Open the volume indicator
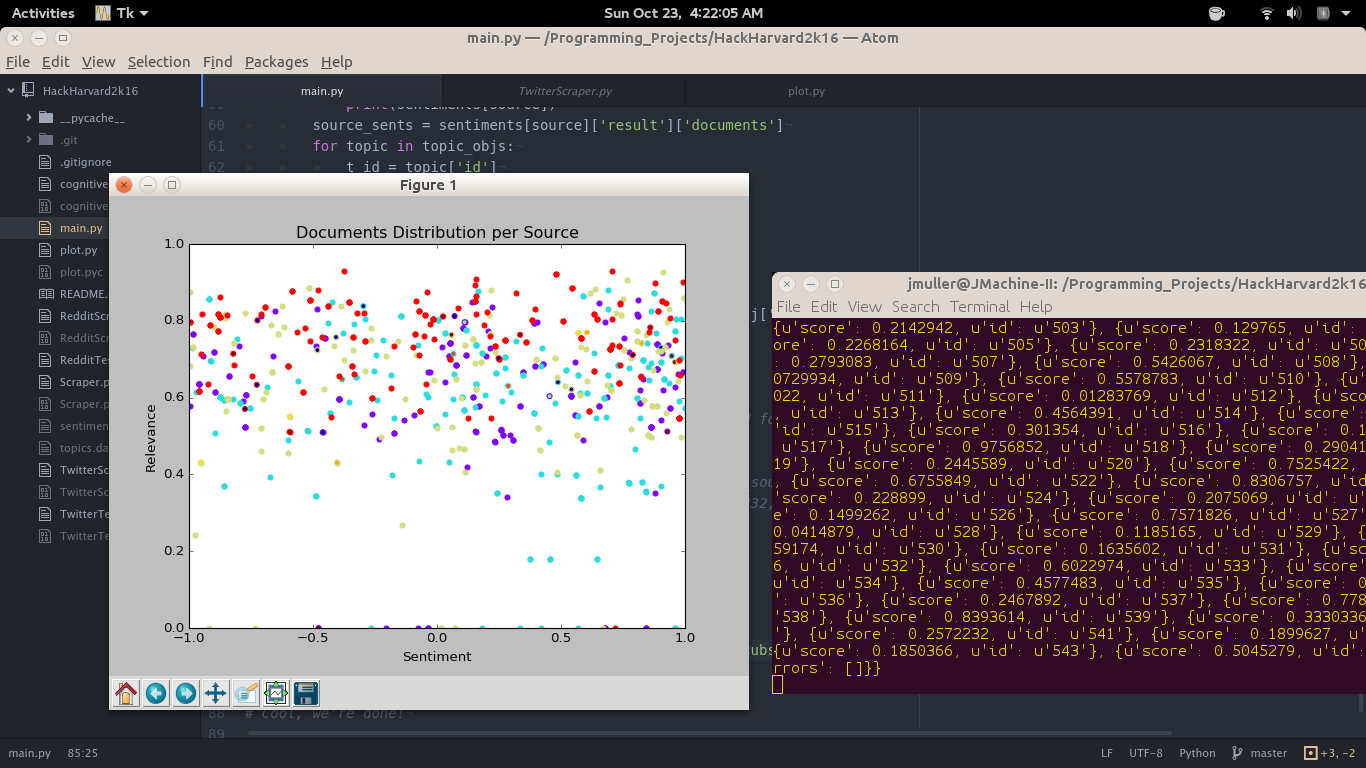 point(1294,13)
